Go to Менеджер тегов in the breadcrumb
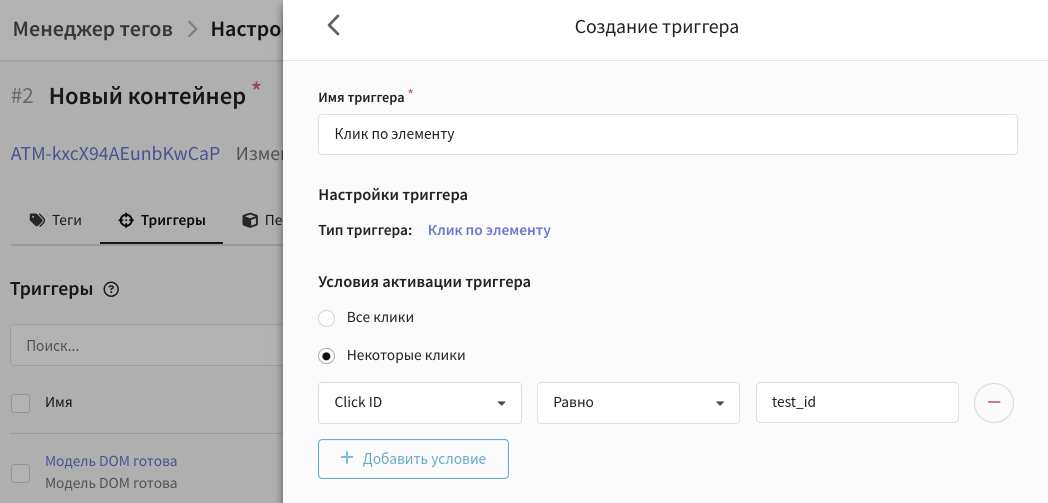 tap(92, 28)
